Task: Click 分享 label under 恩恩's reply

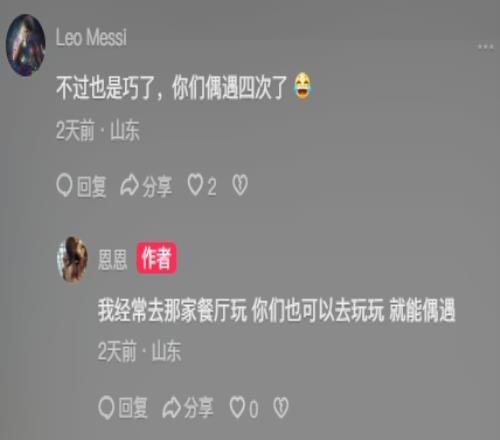Action: click(x=198, y=408)
